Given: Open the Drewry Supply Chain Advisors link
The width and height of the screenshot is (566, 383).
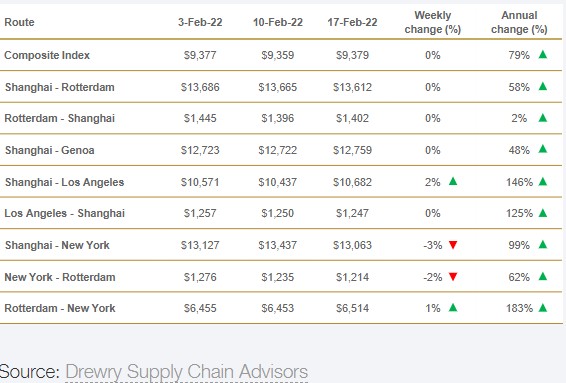Looking at the screenshot, I should (x=187, y=372).
